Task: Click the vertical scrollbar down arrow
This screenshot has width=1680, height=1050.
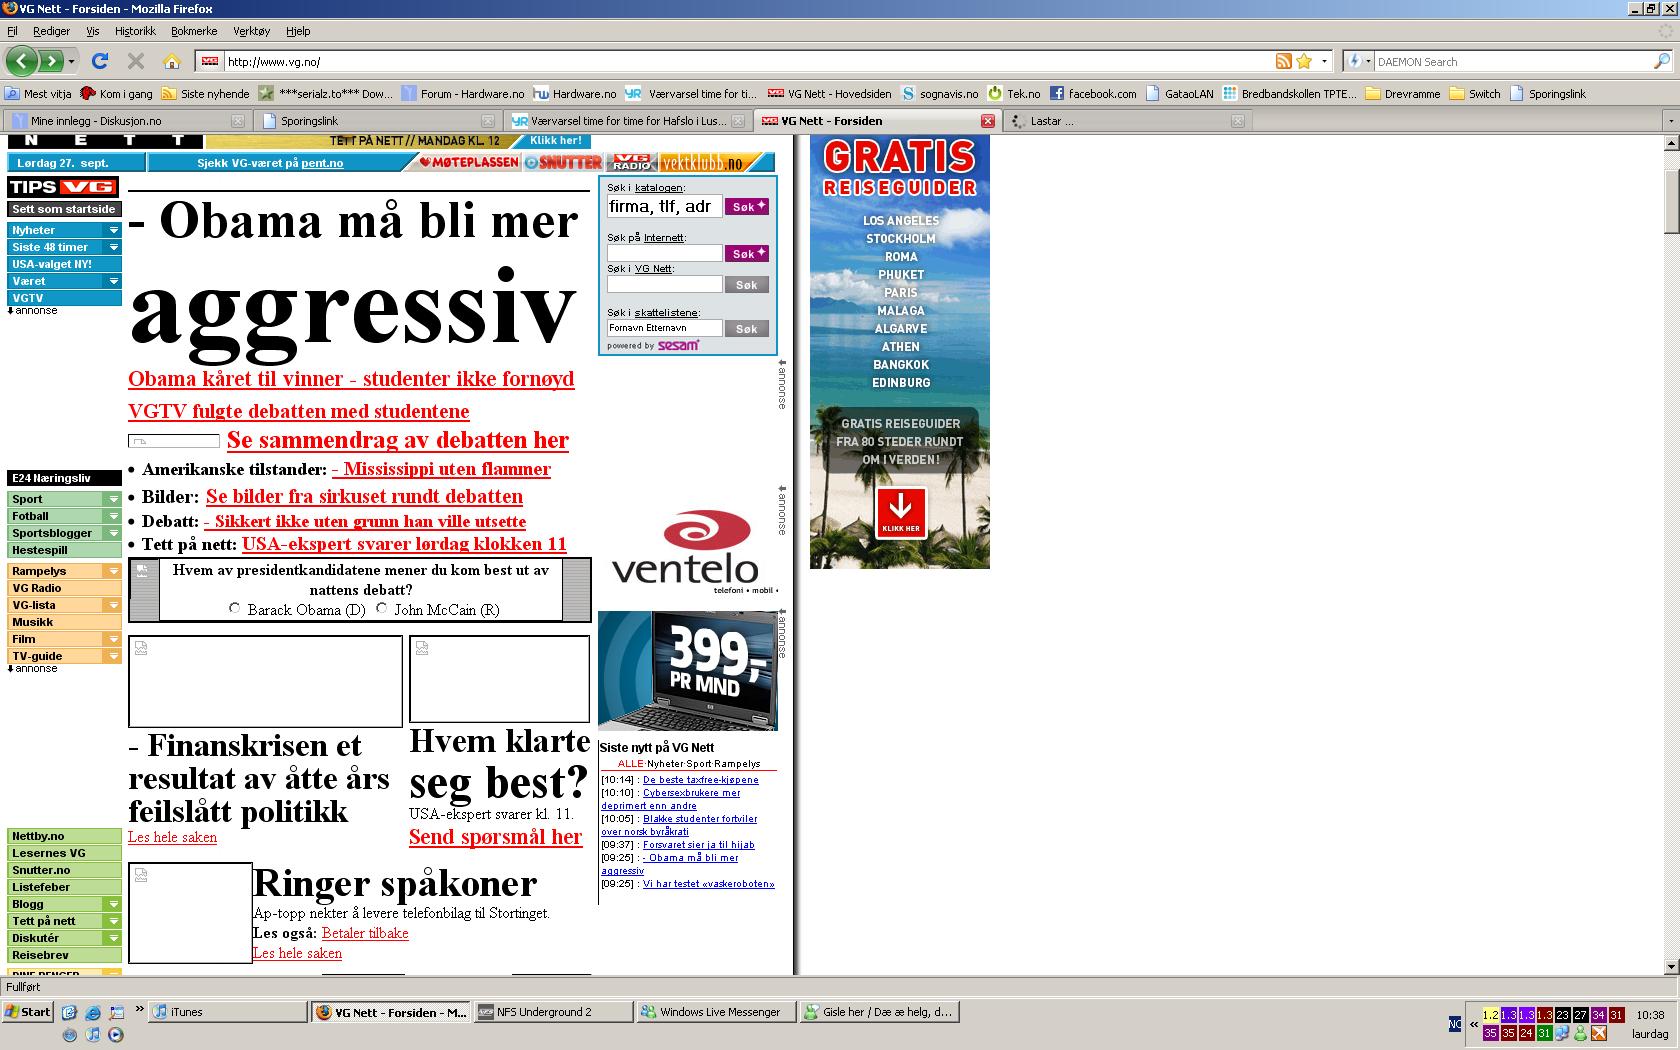Action: coord(1671,967)
